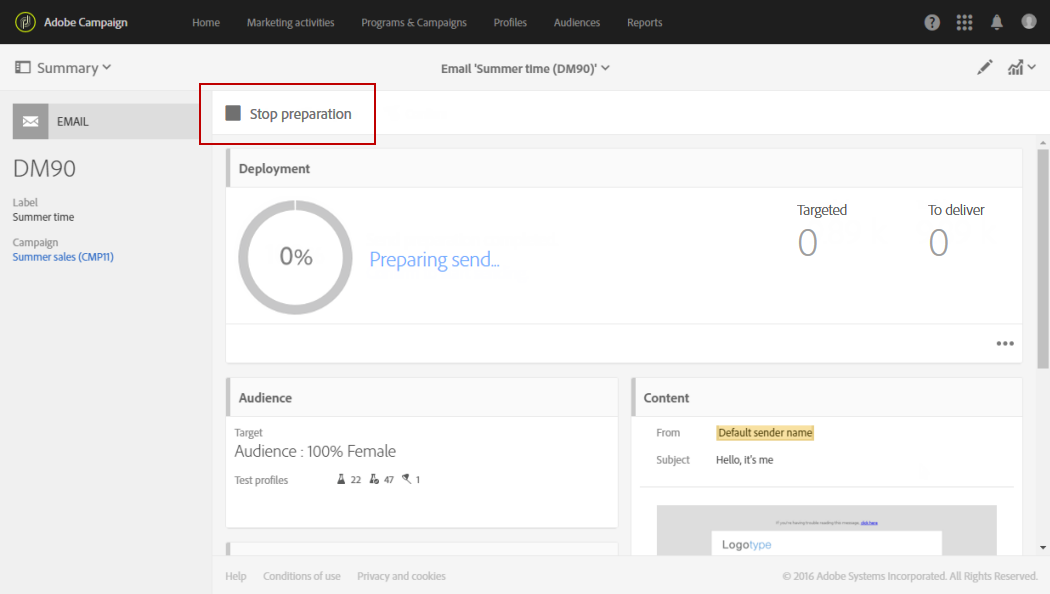Click the Preparing send... status text
The image size is (1050, 594).
pos(435,260)
